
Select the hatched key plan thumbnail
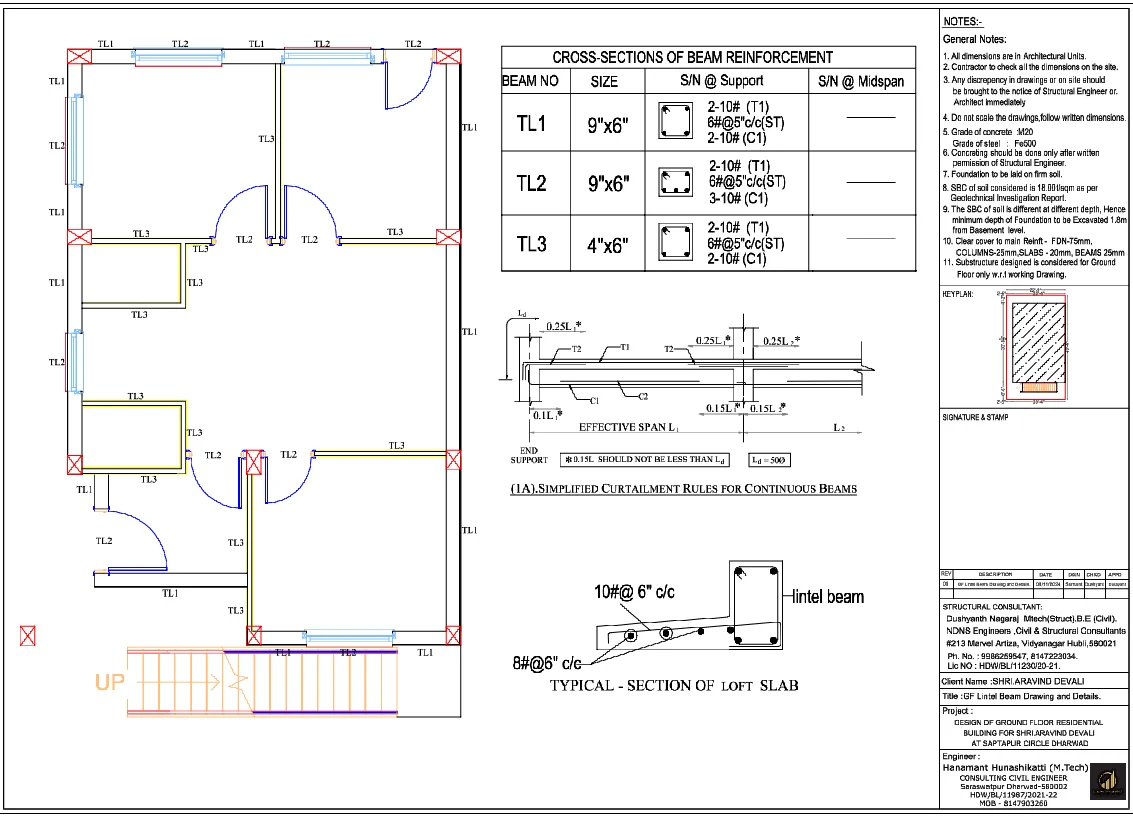pyautogui.click(x=1038, y=343)
